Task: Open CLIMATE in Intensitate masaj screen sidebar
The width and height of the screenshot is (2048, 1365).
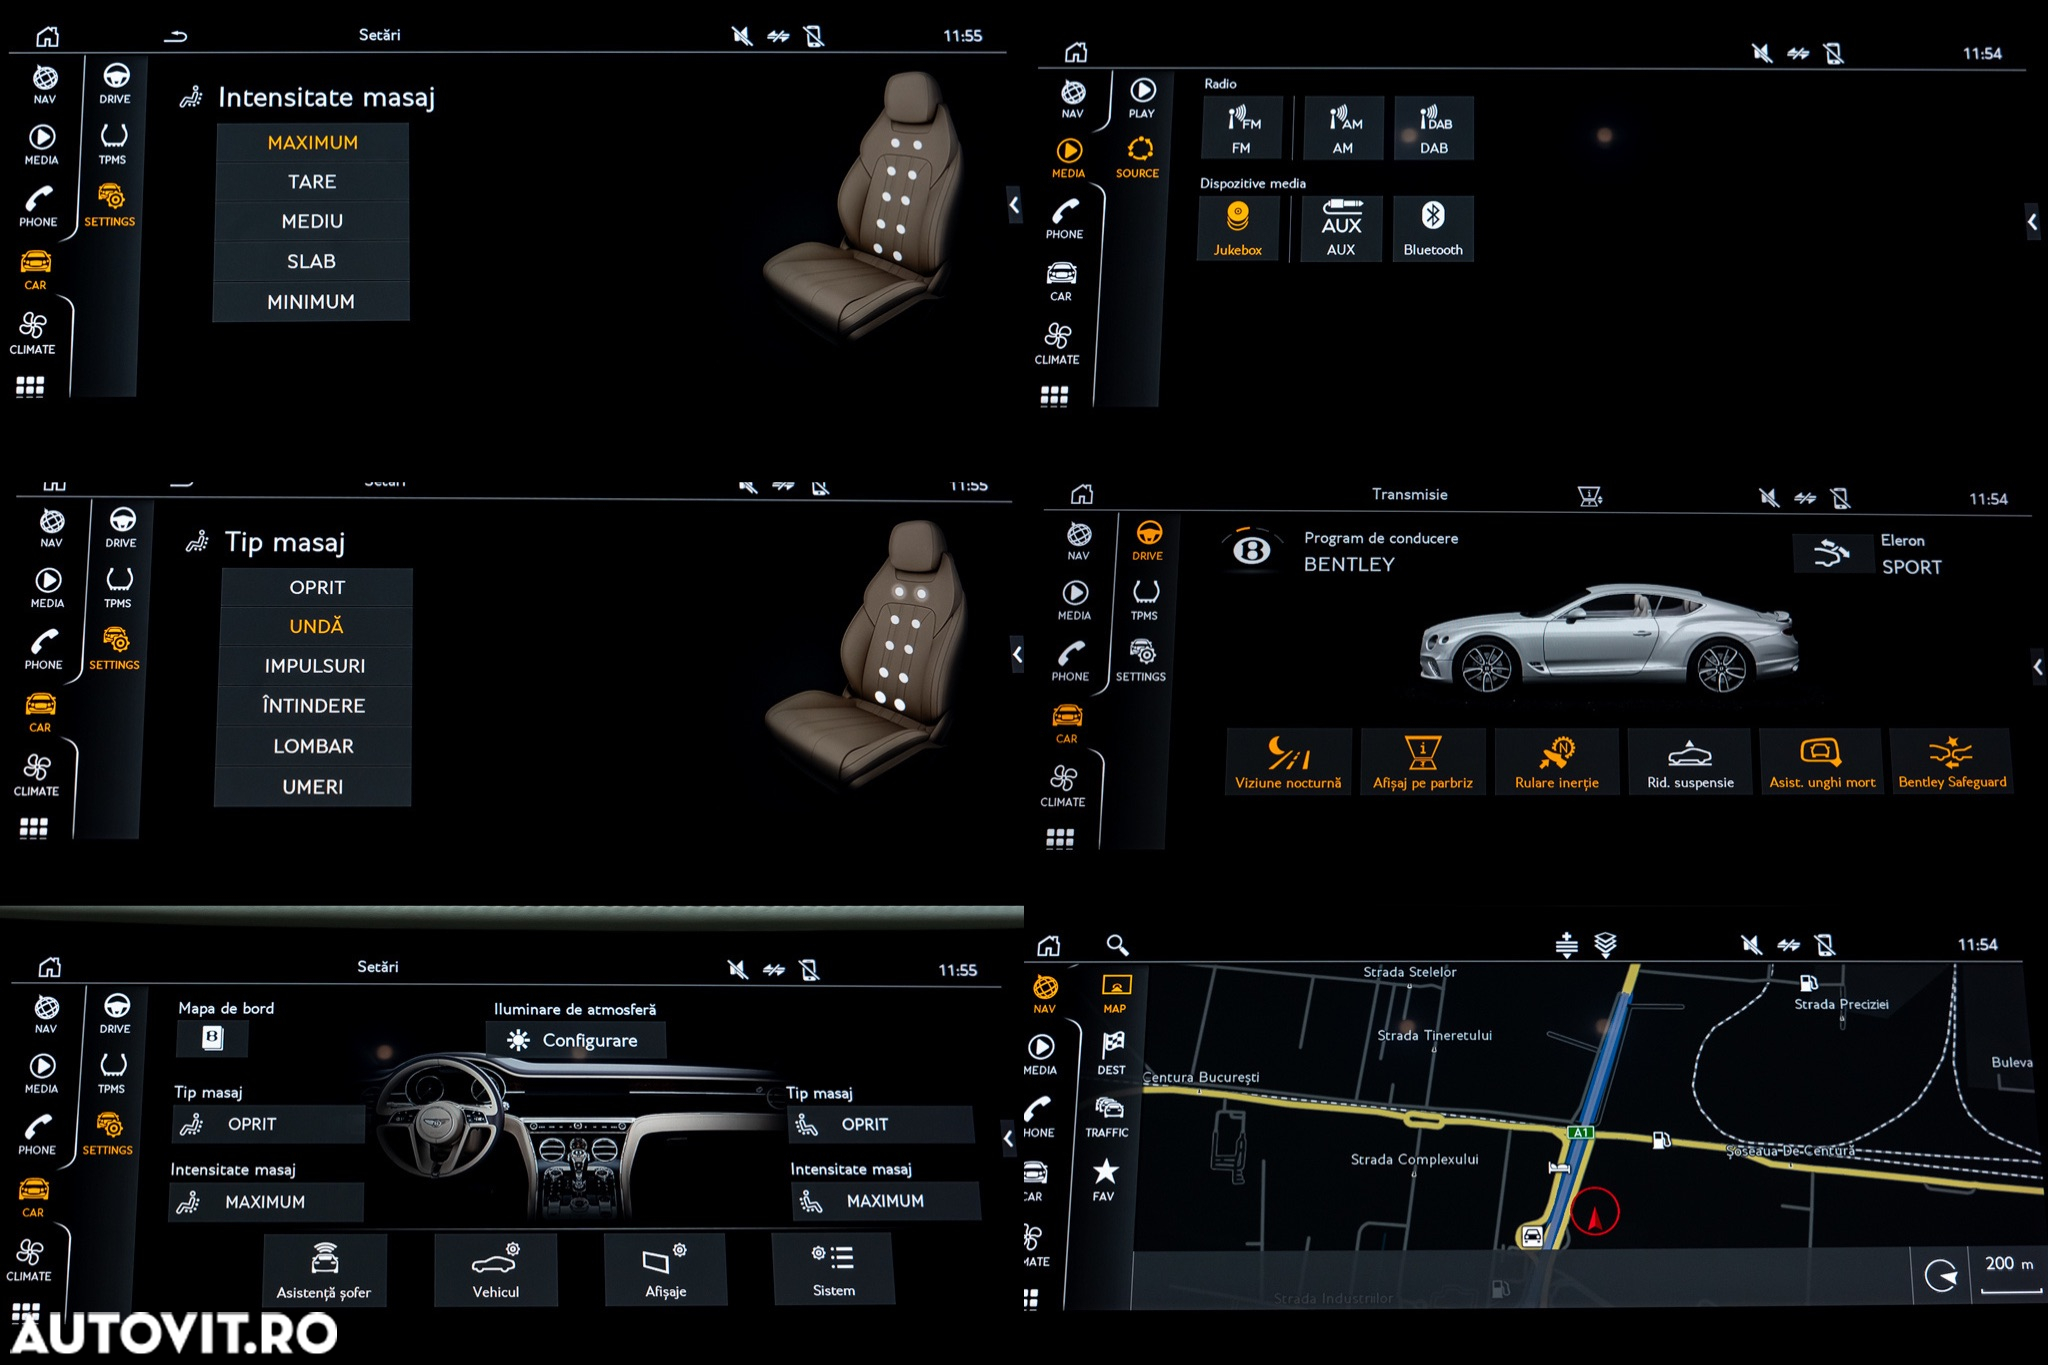Action: 32,334
